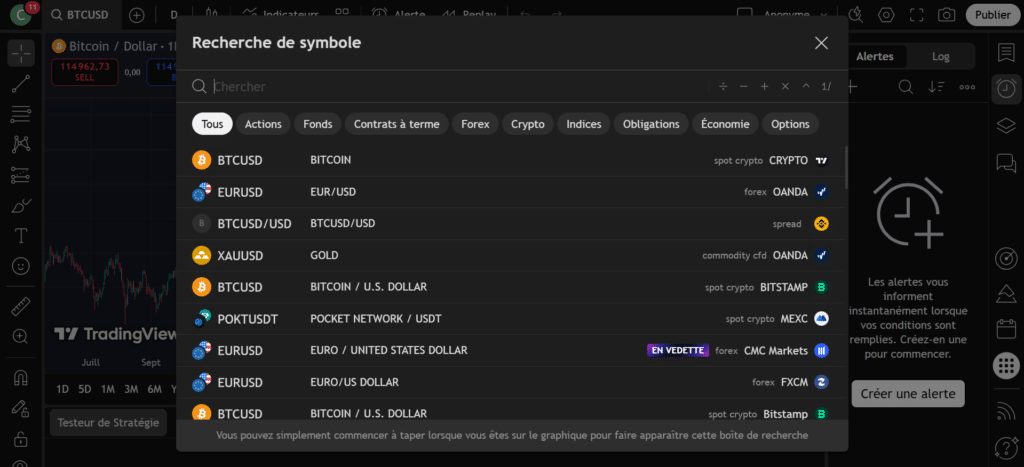Viewport: 1024px width, 467px height.
Task: Click the Créer une alerte button
Action: pyautogui.click(x=908, y=394)
